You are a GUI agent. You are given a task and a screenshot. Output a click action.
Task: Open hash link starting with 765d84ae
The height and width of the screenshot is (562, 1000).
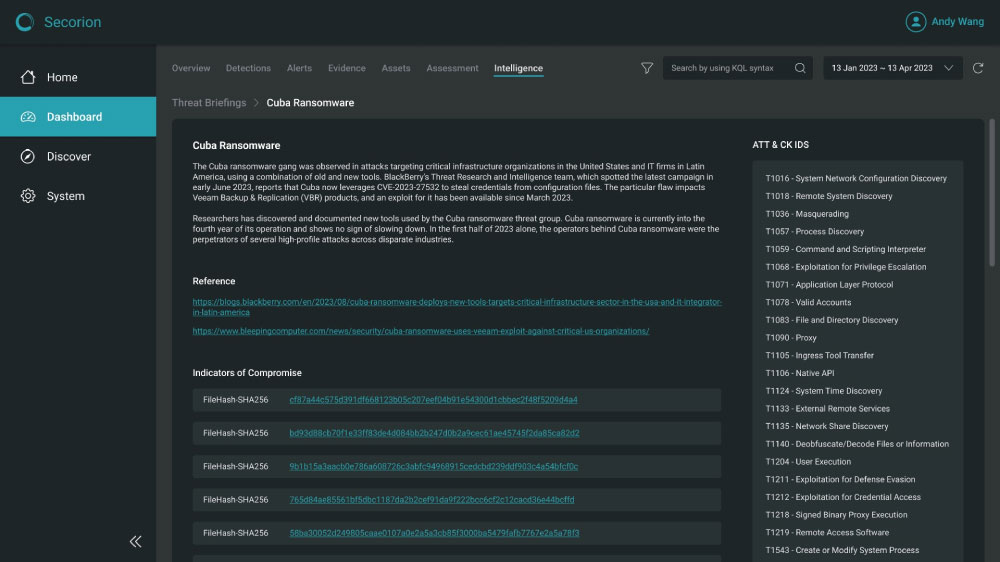pyautogui.click(x=432, y=499)
